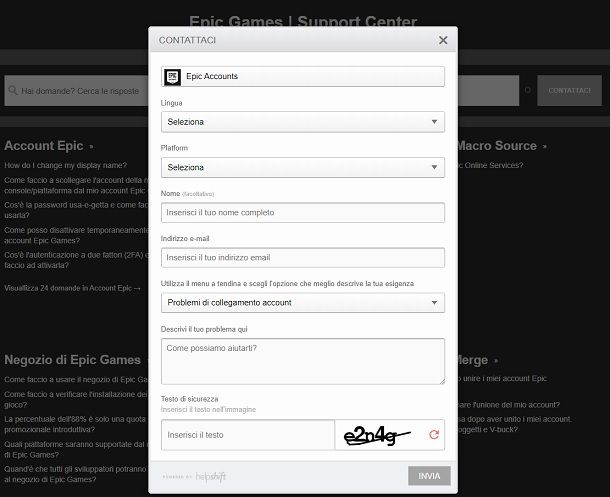The image size is (610, 497).
Task: Click the Indirizzo e-mail label
Action: (x=185, y=238)
